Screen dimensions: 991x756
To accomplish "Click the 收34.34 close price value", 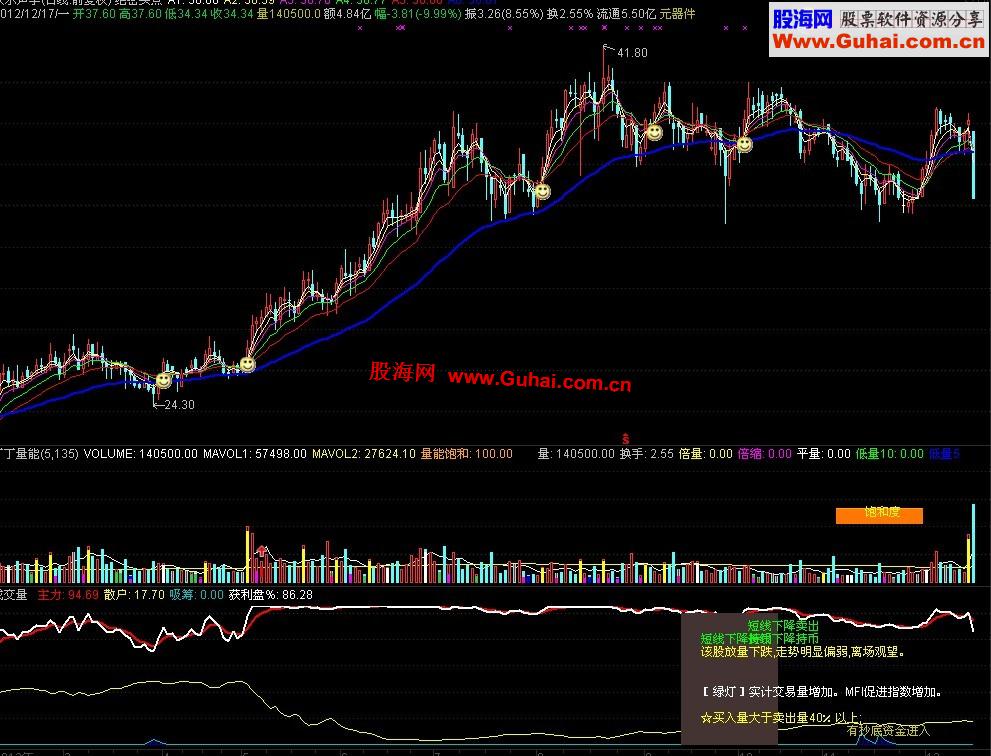I will (x=232, y=13).
